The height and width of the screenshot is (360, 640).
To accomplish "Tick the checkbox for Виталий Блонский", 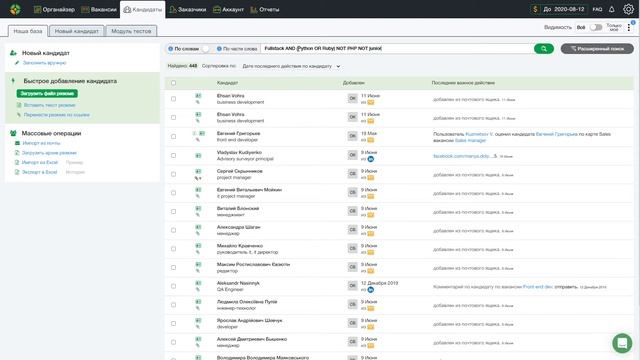I will pos(173,211).
